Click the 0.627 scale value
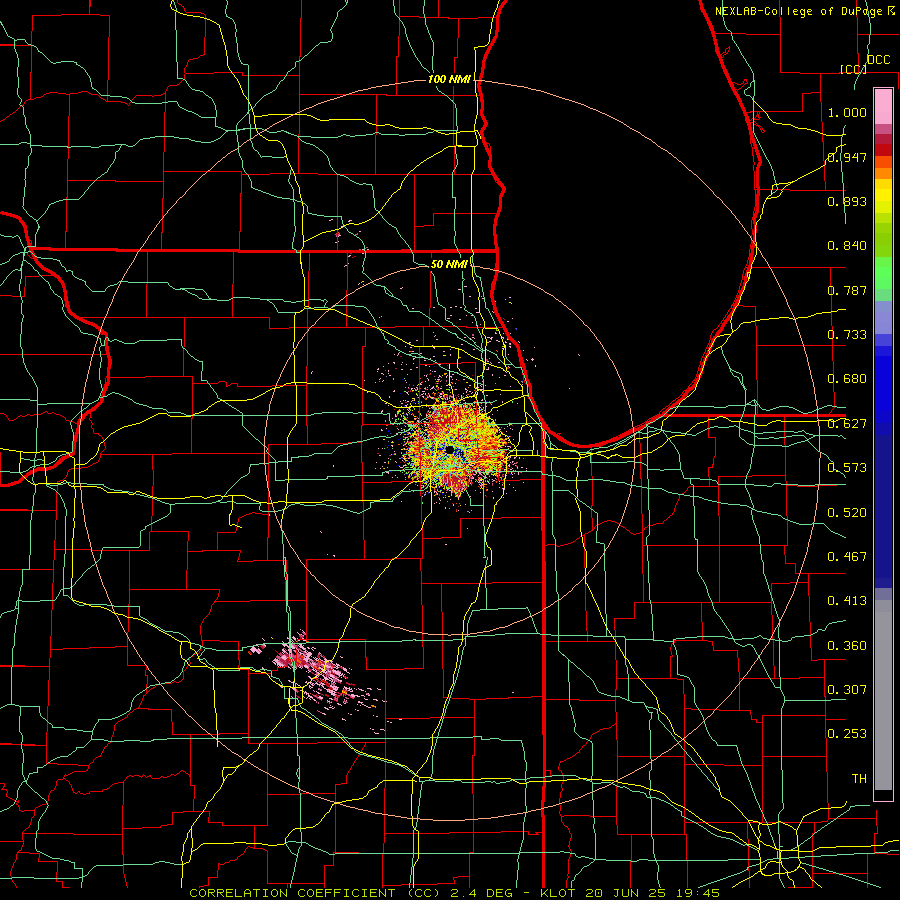900x900 pixels. 847,424
